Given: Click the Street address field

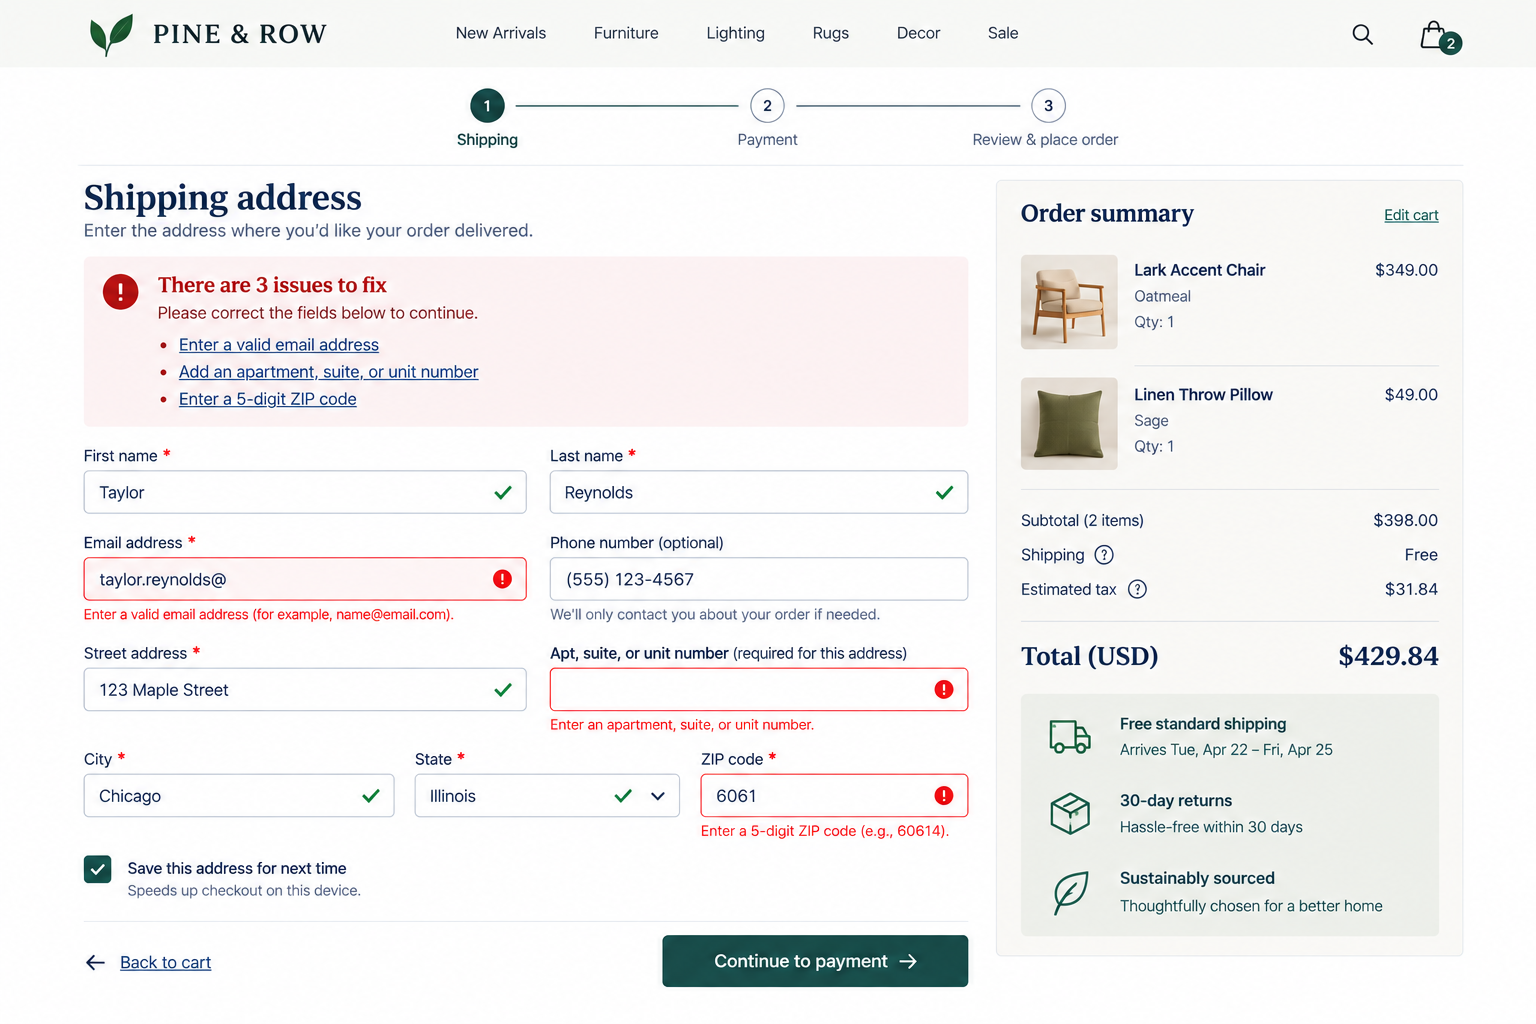Looking at the screenshot, I should point(305,689).
